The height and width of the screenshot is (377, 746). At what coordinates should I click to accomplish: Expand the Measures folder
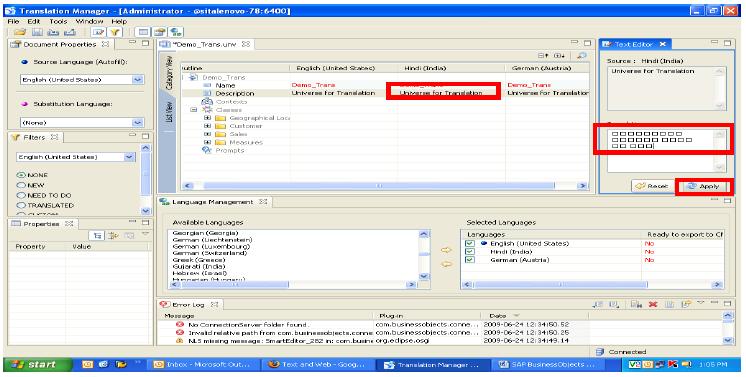207,142
